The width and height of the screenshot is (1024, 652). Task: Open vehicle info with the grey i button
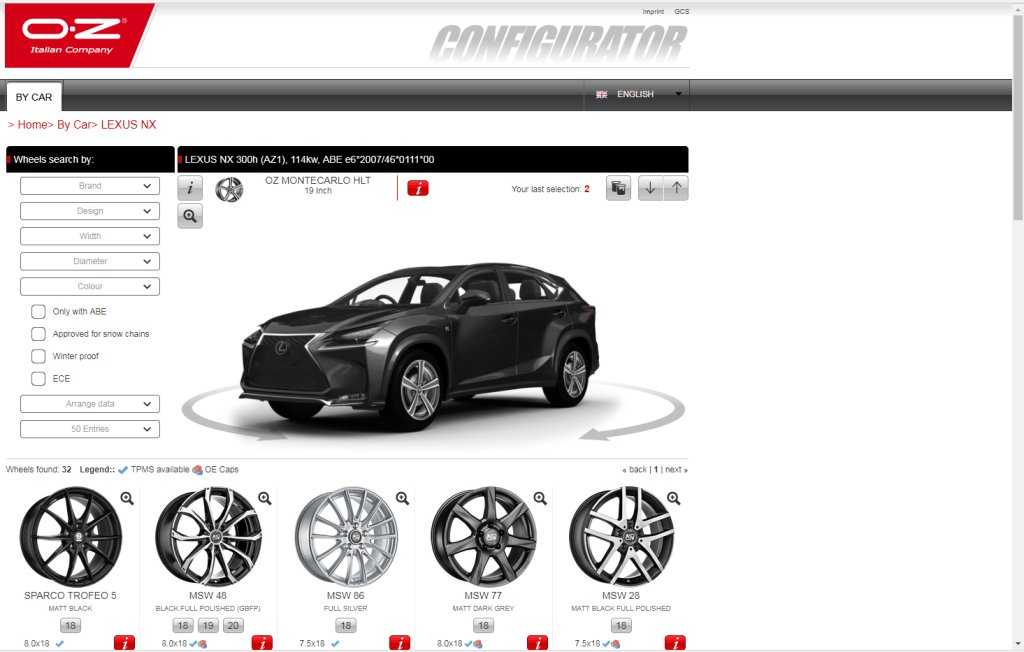(x=190, y=189)
